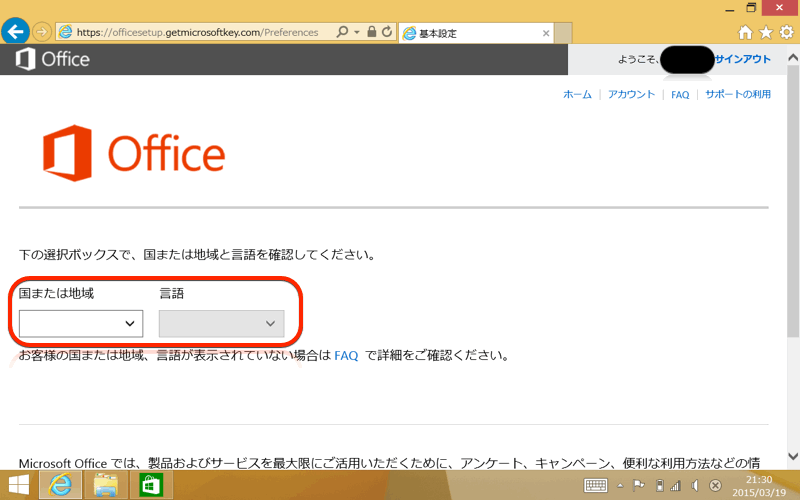
Task: Click the browser Back arrow button
Action: click(15, 32)
